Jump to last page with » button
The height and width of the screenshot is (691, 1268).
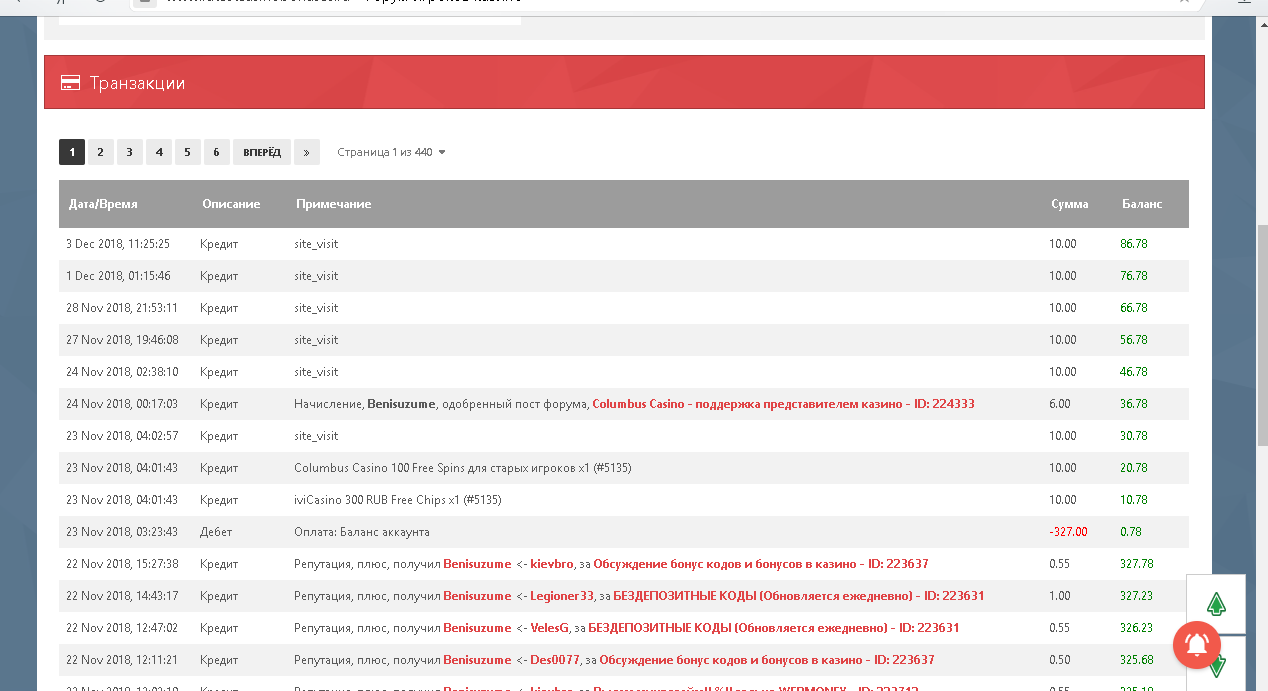pos(307,152)
